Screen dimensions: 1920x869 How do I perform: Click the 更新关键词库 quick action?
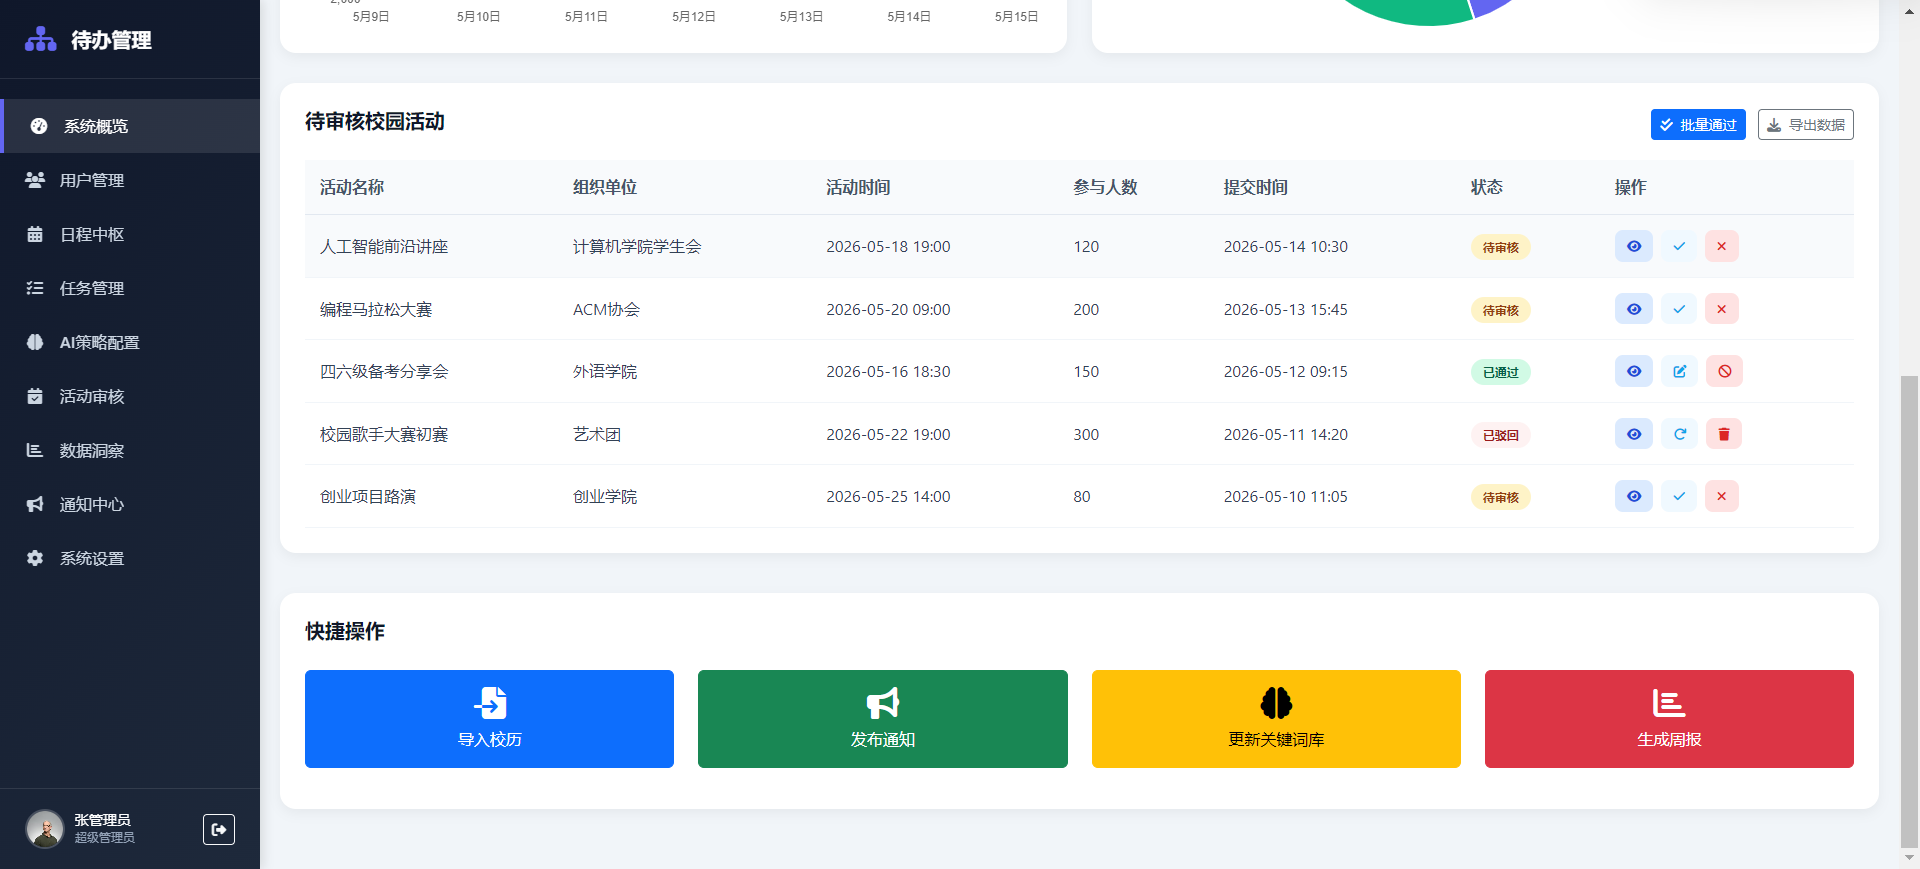[x=1276, y=719]
